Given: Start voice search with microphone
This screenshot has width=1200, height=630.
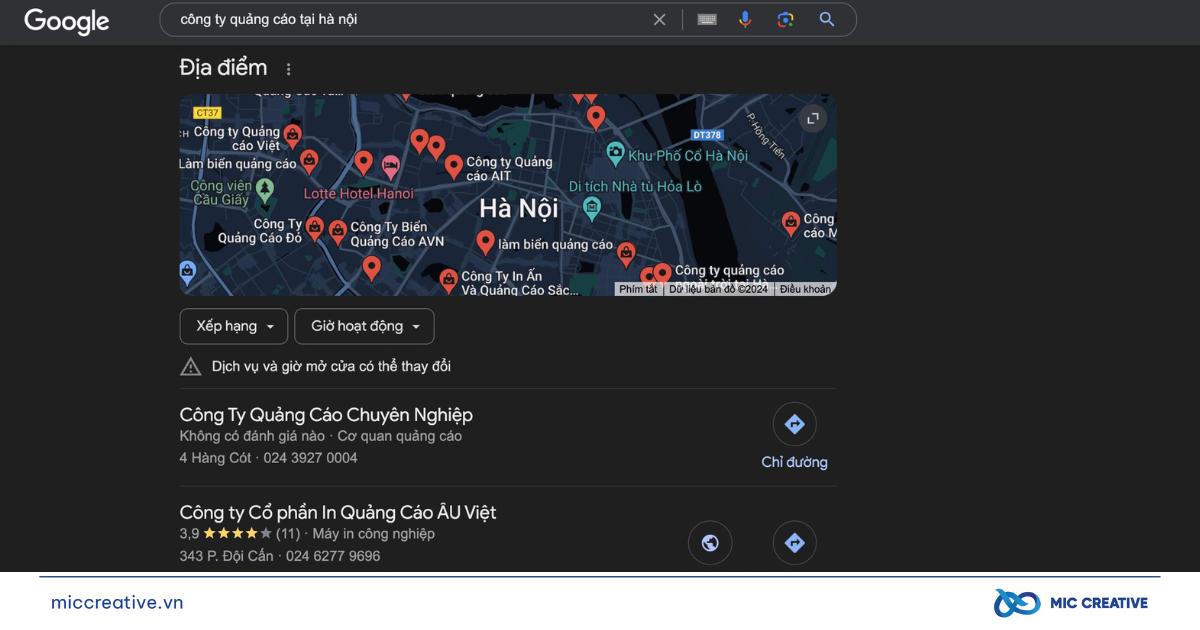Looking at the screenshot, I should click(745, 20).
